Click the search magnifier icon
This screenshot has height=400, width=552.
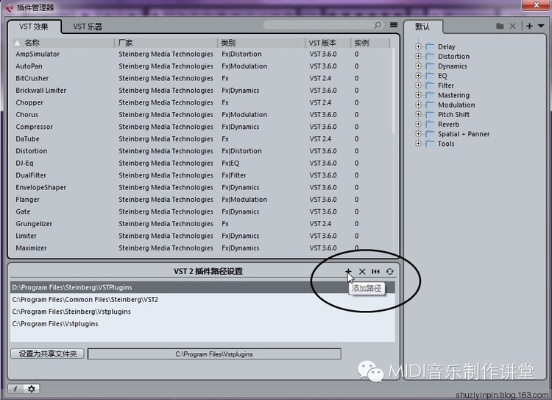point(377,25)
